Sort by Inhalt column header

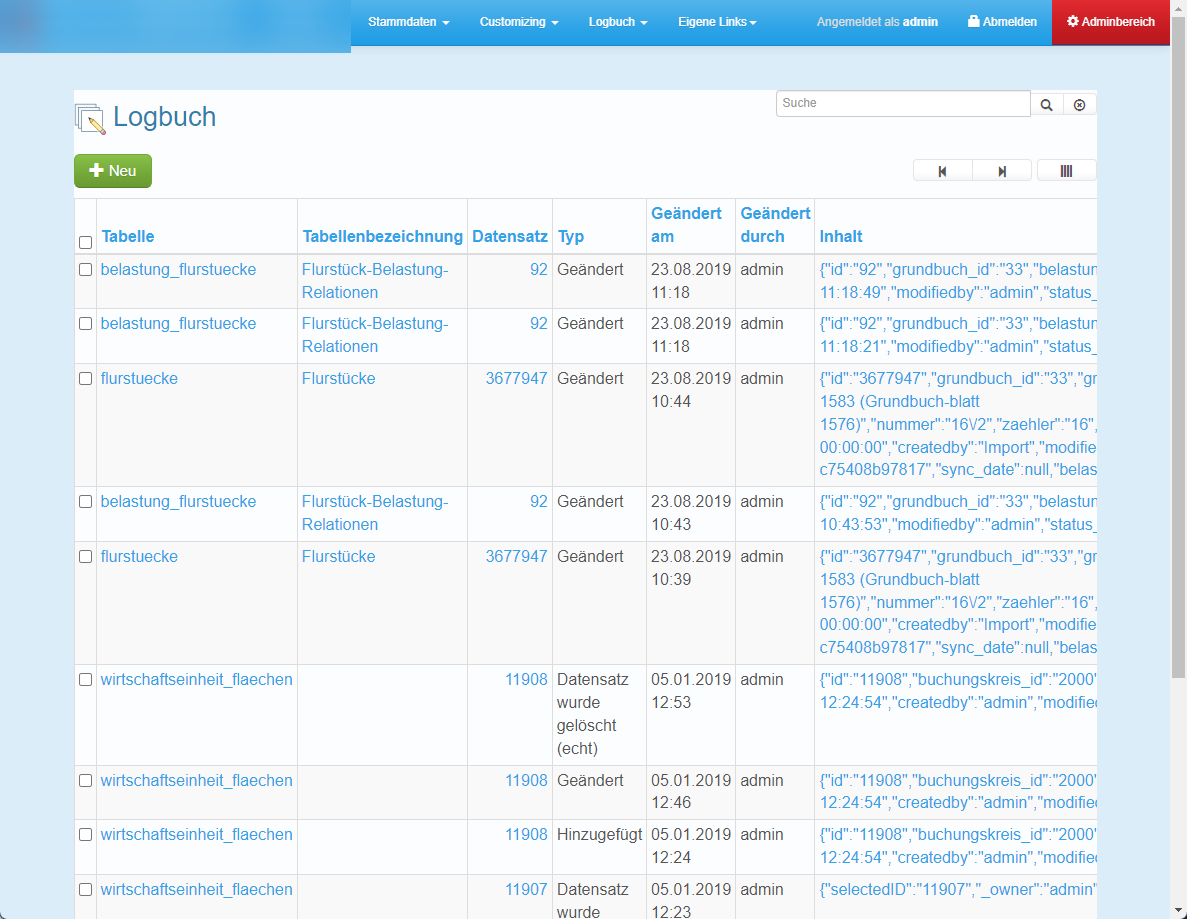point(841,236)
